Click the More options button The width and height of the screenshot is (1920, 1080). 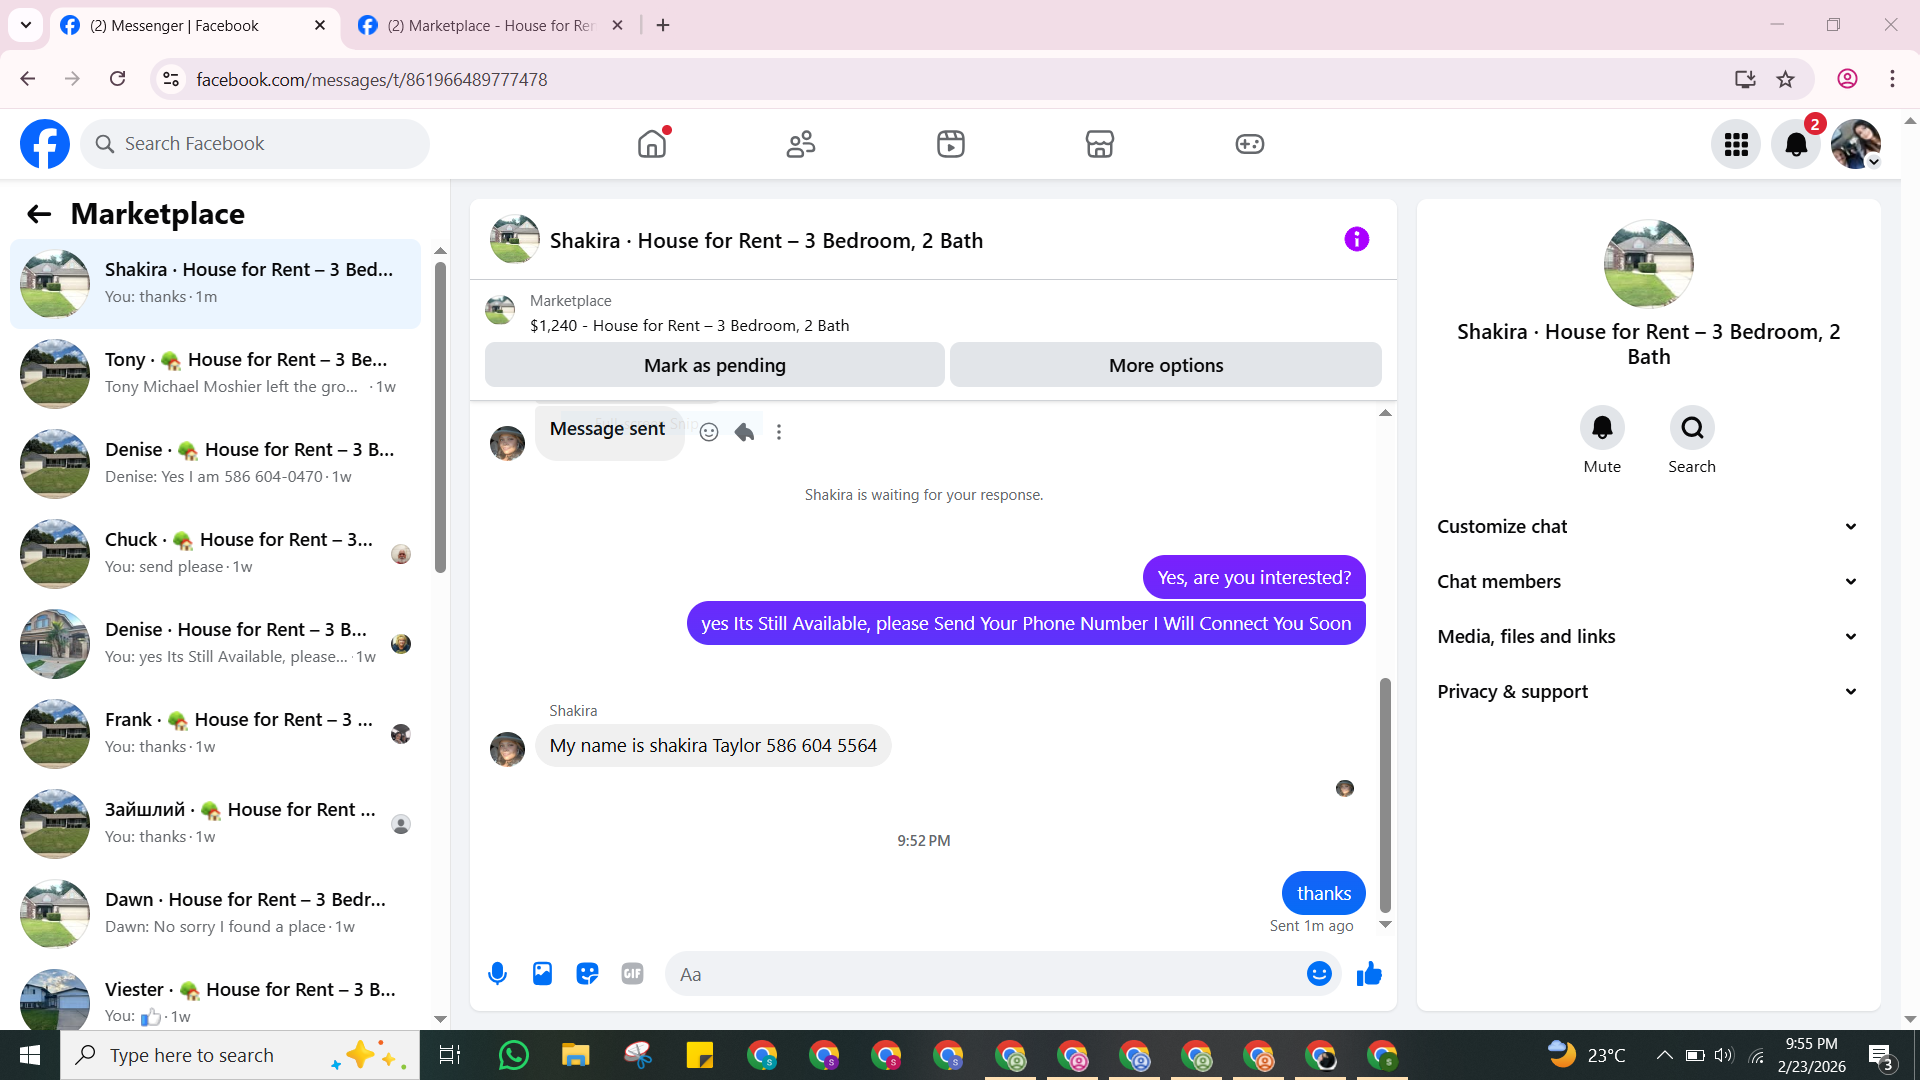(1165, 366)
